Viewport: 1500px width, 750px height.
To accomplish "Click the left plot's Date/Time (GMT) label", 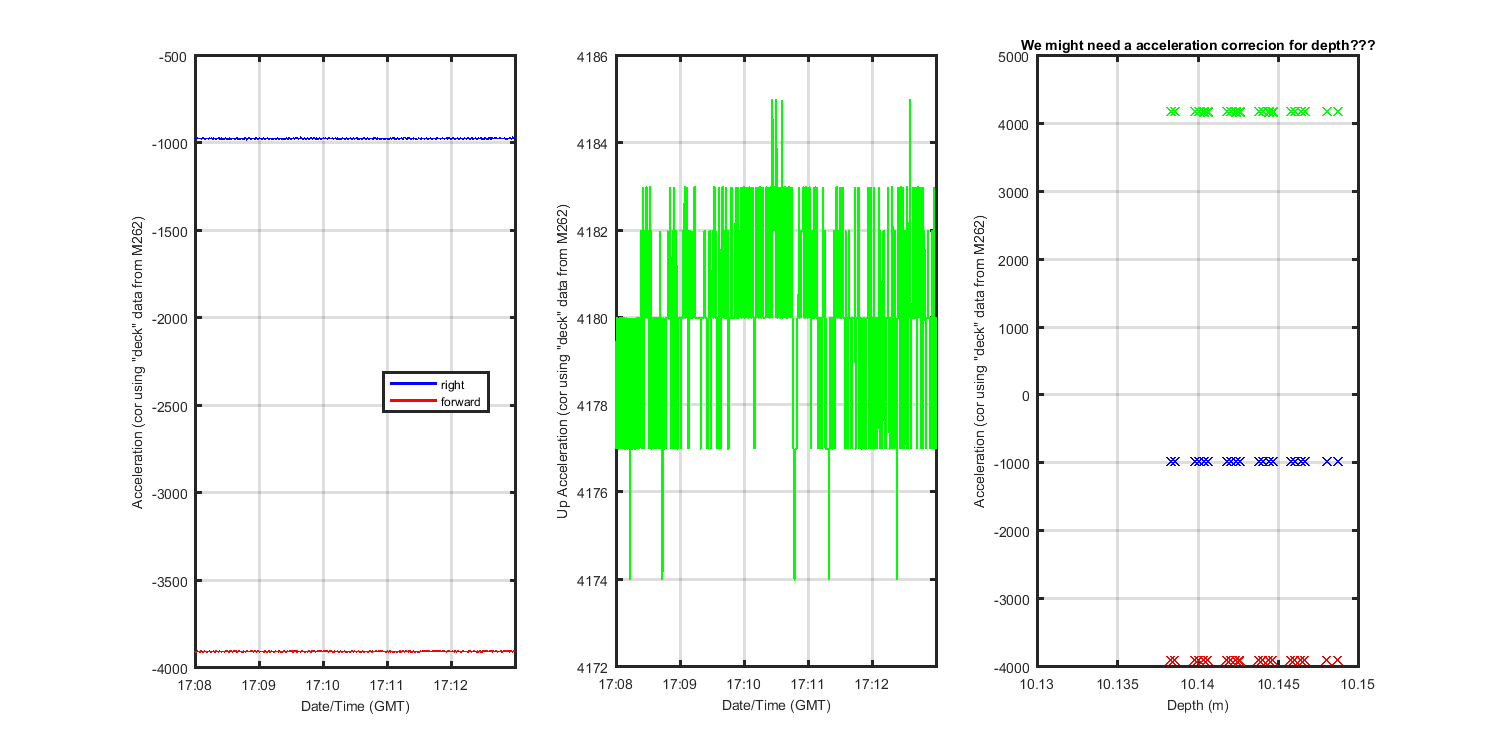I will coord(355,706).
